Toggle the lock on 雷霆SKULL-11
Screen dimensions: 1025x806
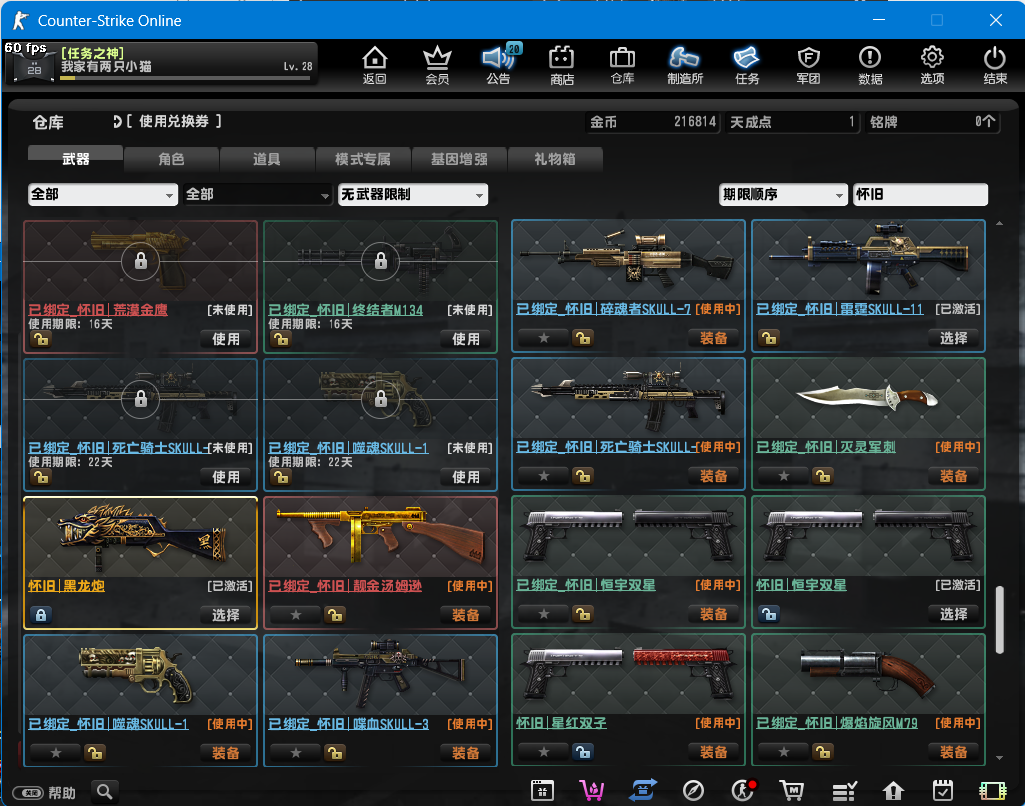(x=769, y=338)
